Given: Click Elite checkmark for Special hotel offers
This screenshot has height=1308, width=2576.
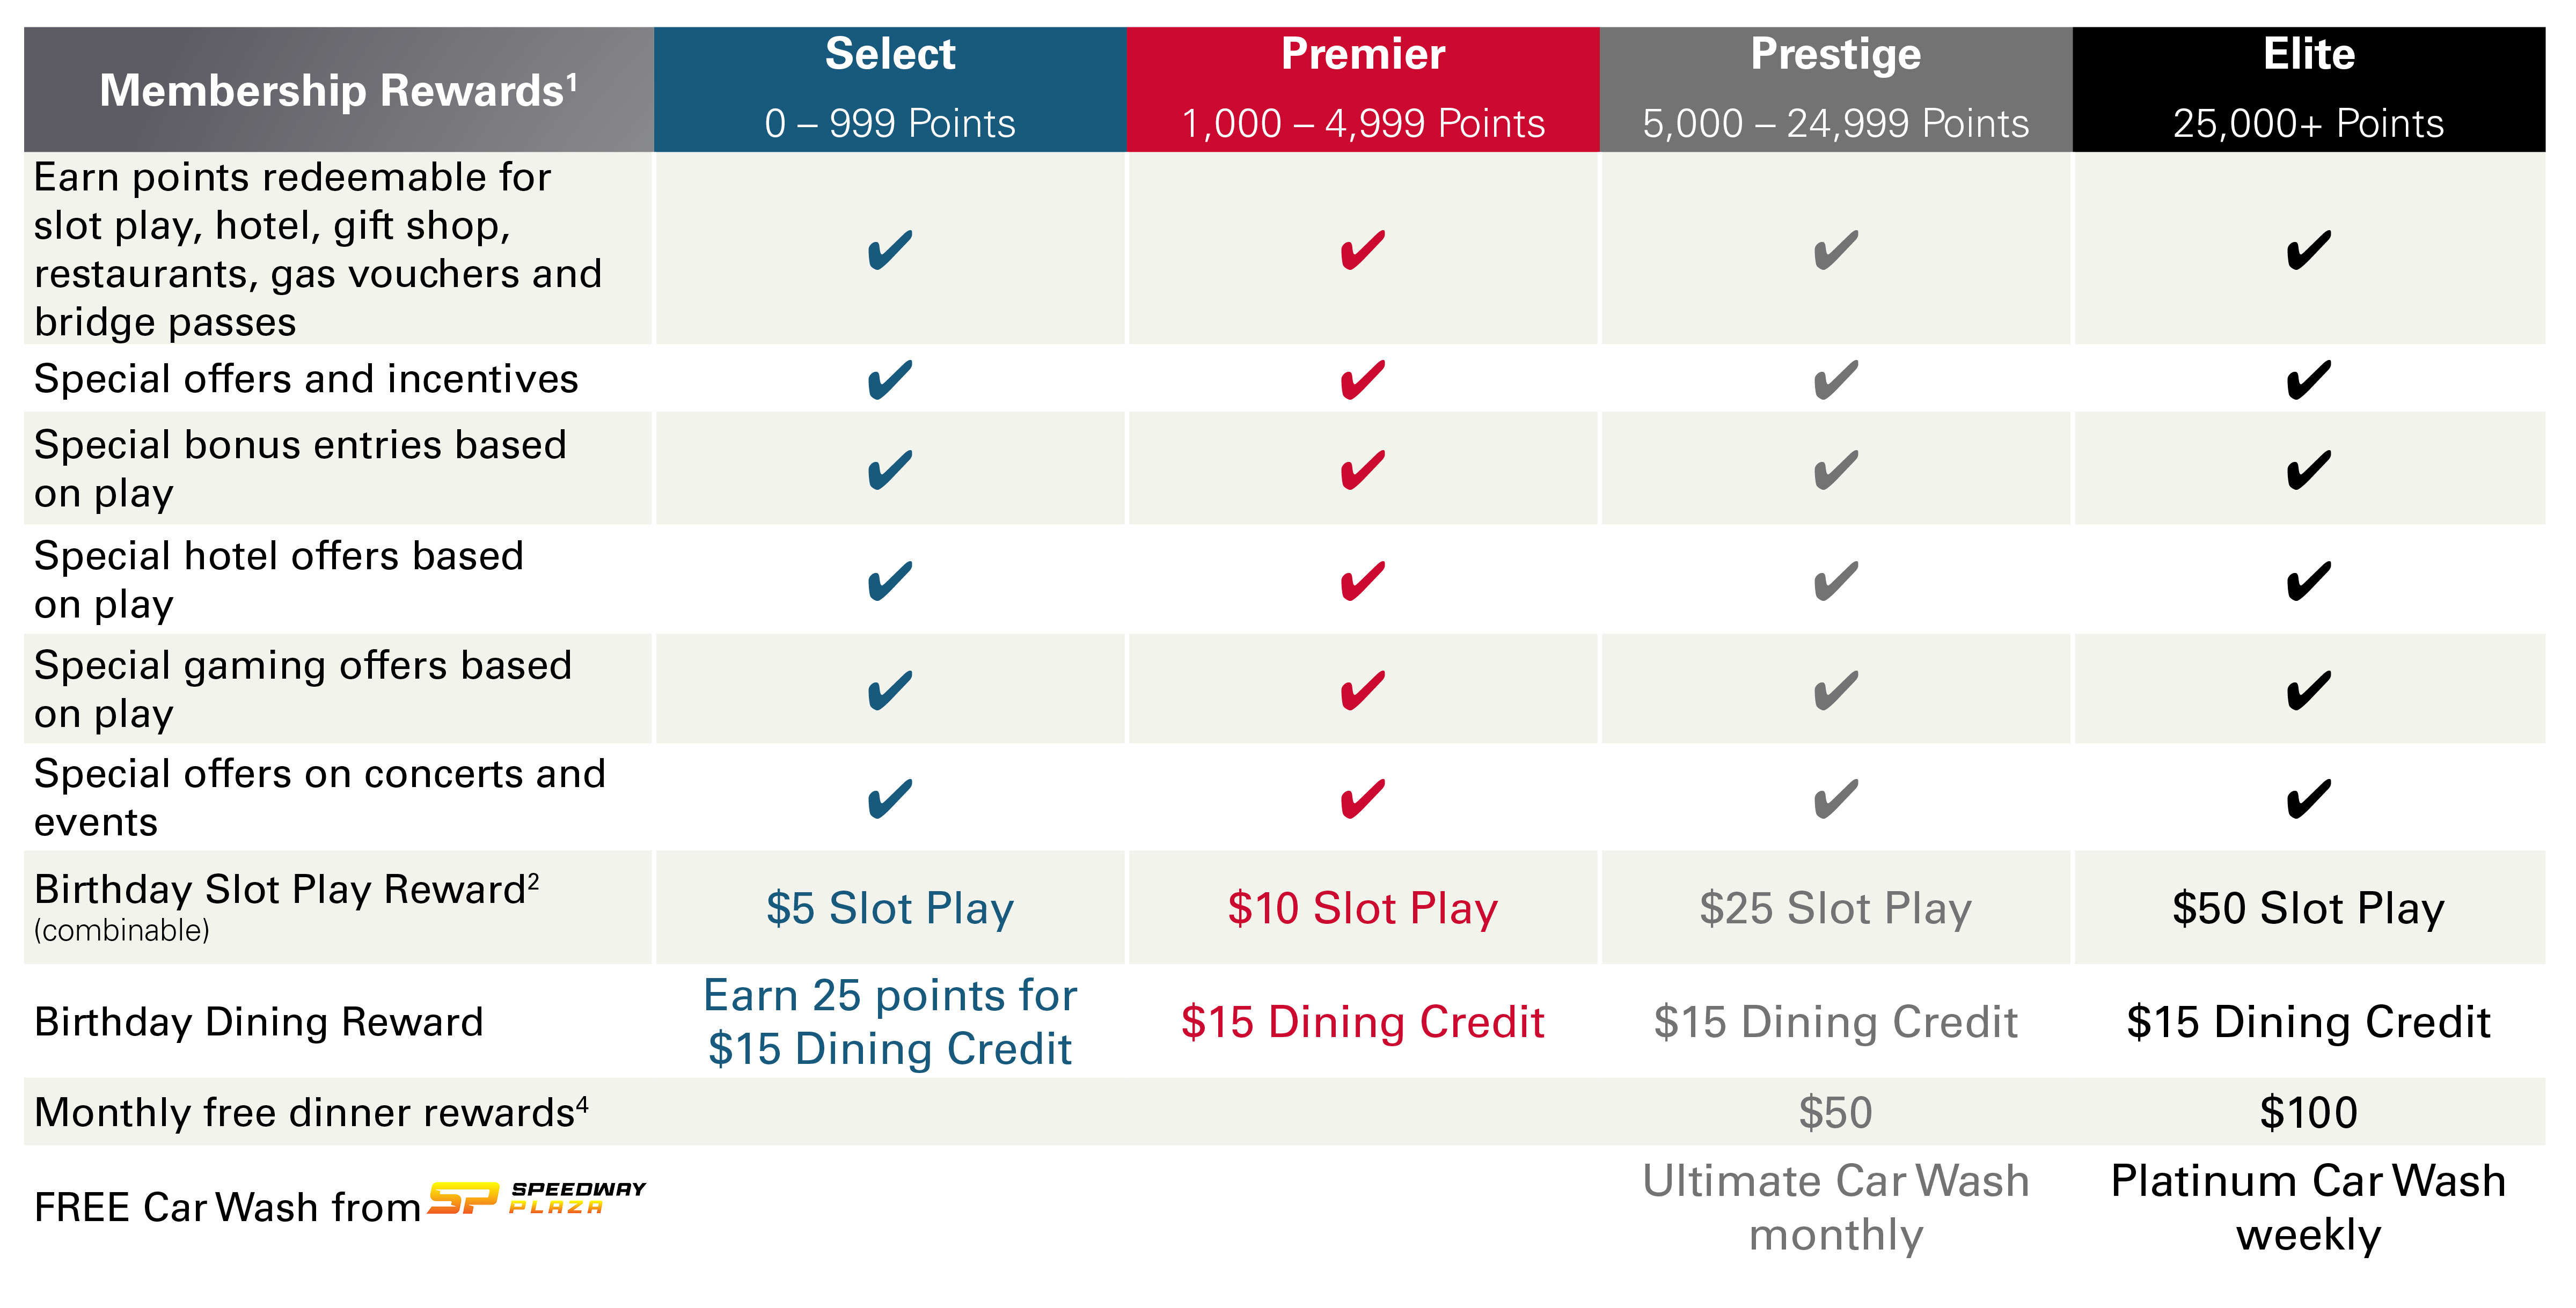Looking at the screenshot, I should (x=2308, y=581).
